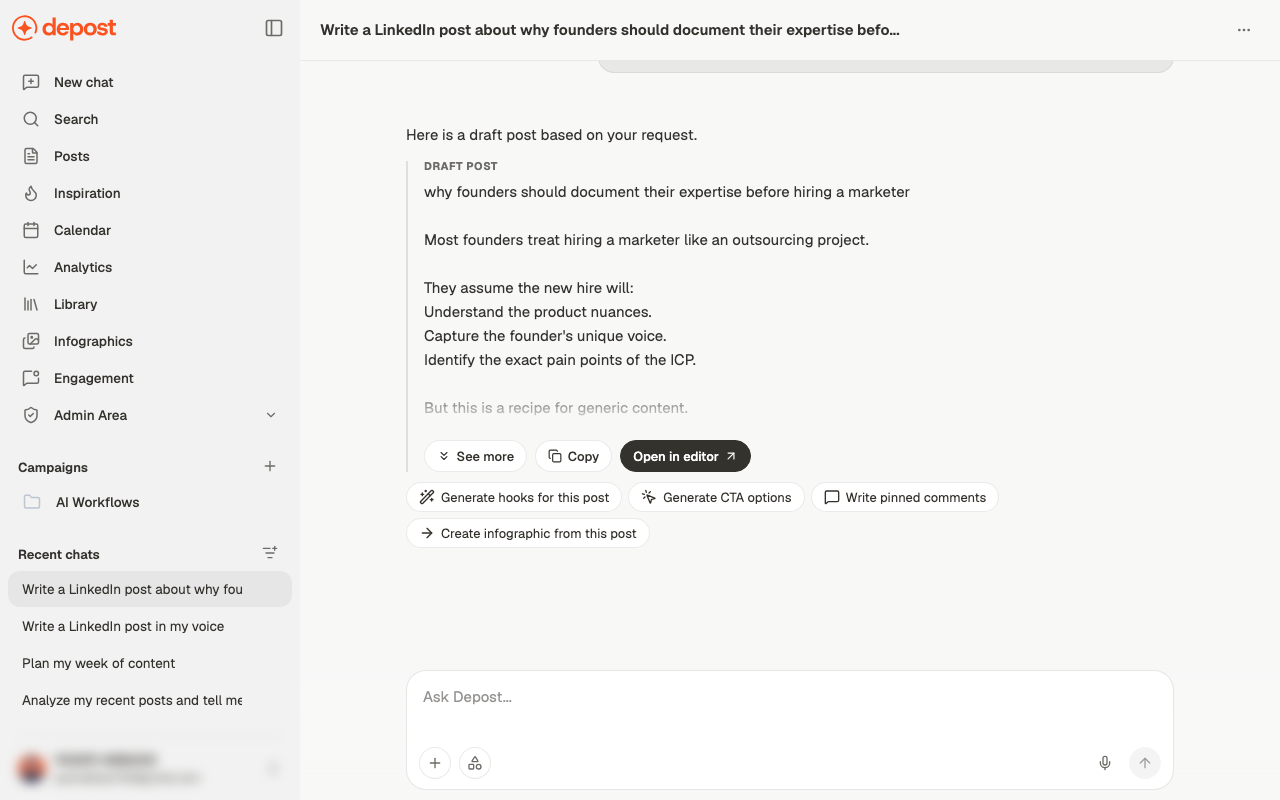Click the plus attachment icon in chat box
The width and height of the screenshot is (1280, 800).
point(435,763)
